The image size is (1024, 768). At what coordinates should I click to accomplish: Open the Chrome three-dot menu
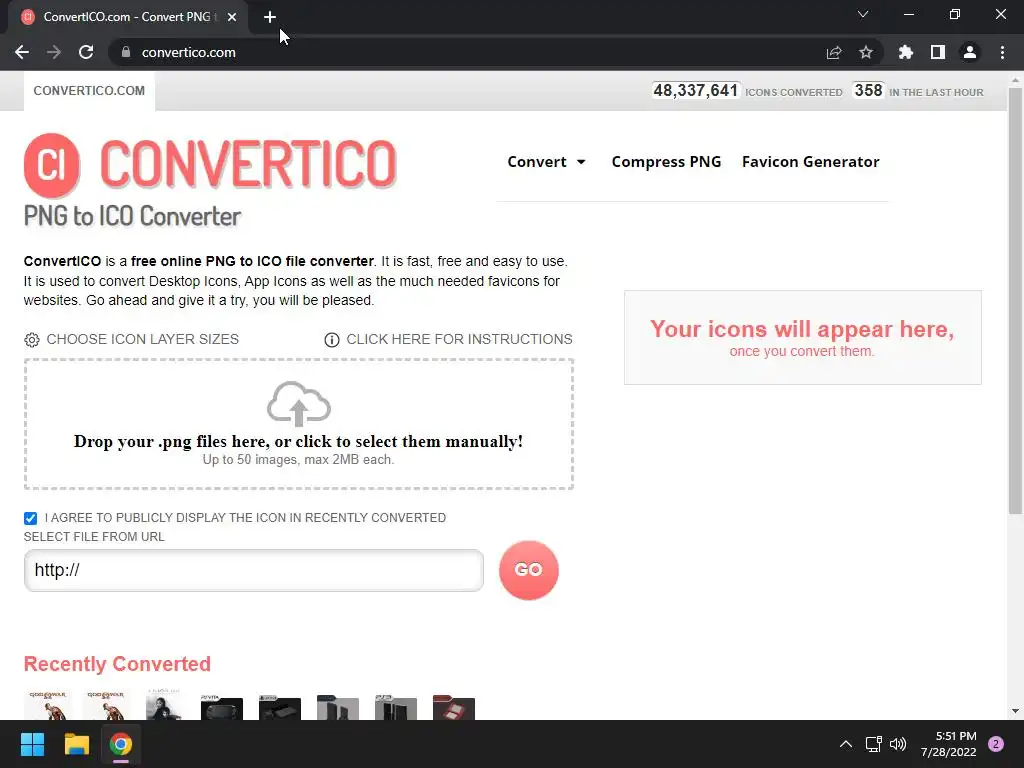point(1002,52)
